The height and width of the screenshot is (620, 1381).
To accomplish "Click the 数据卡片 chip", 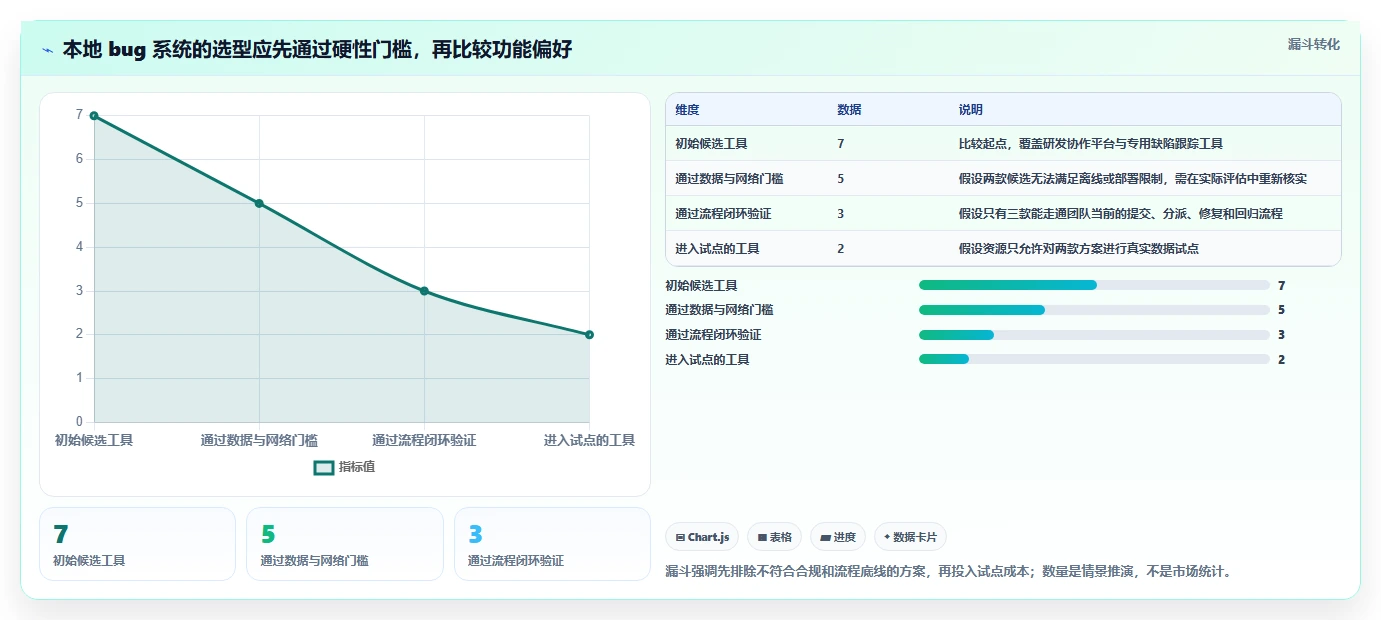I will point(910,537).
